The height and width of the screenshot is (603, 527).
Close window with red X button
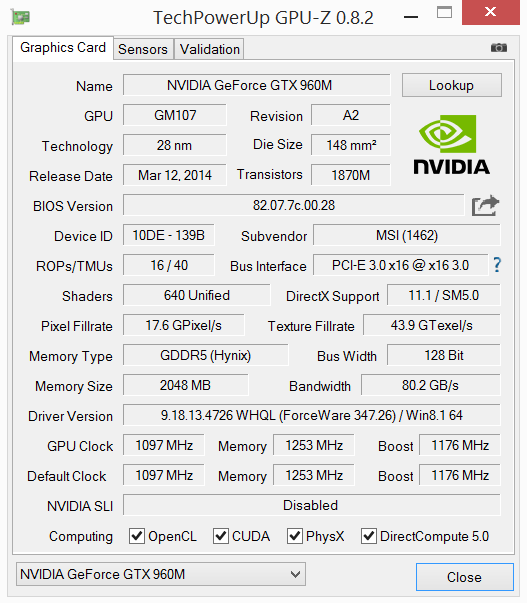point(490,12)
